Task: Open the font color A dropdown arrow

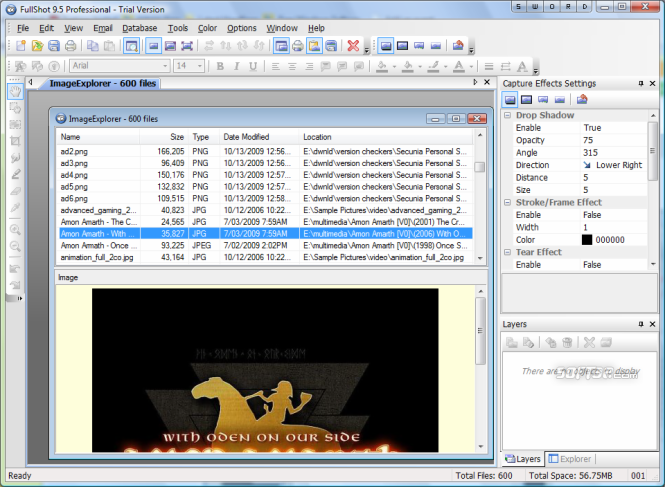Action: (x=471, y=67)
